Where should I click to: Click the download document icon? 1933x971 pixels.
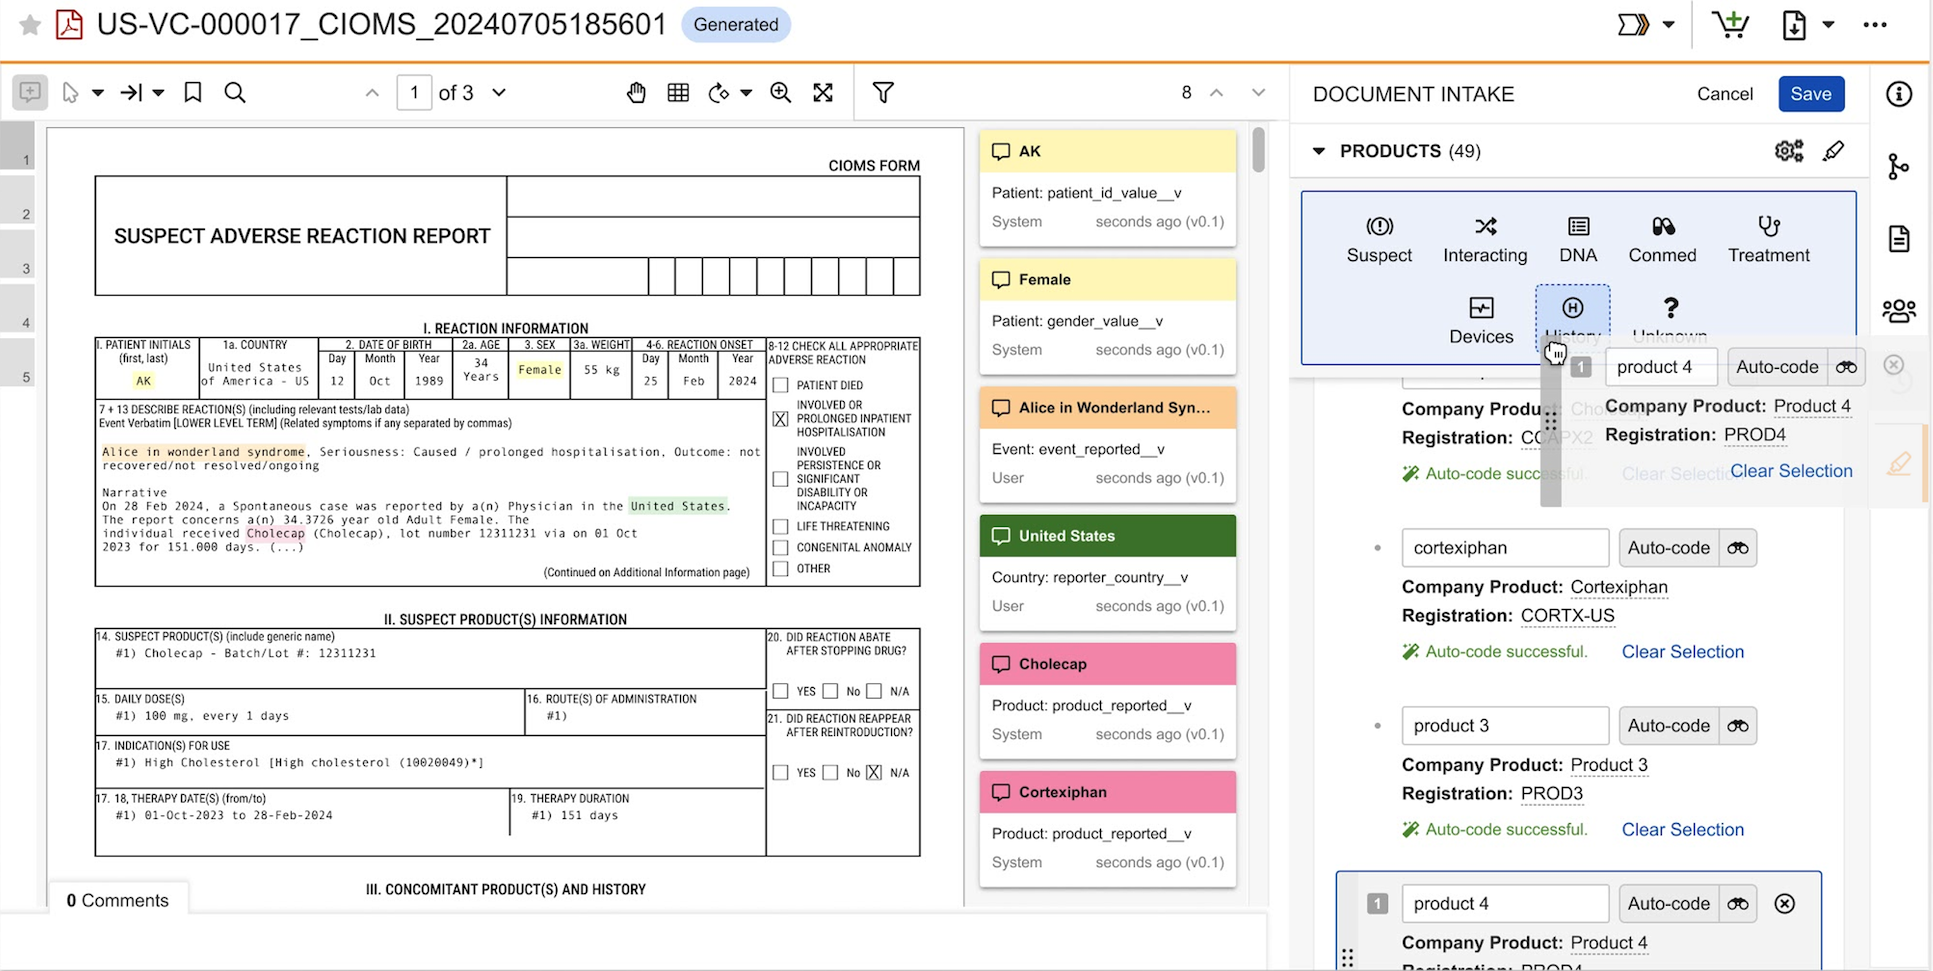(x=1794, y=25)
